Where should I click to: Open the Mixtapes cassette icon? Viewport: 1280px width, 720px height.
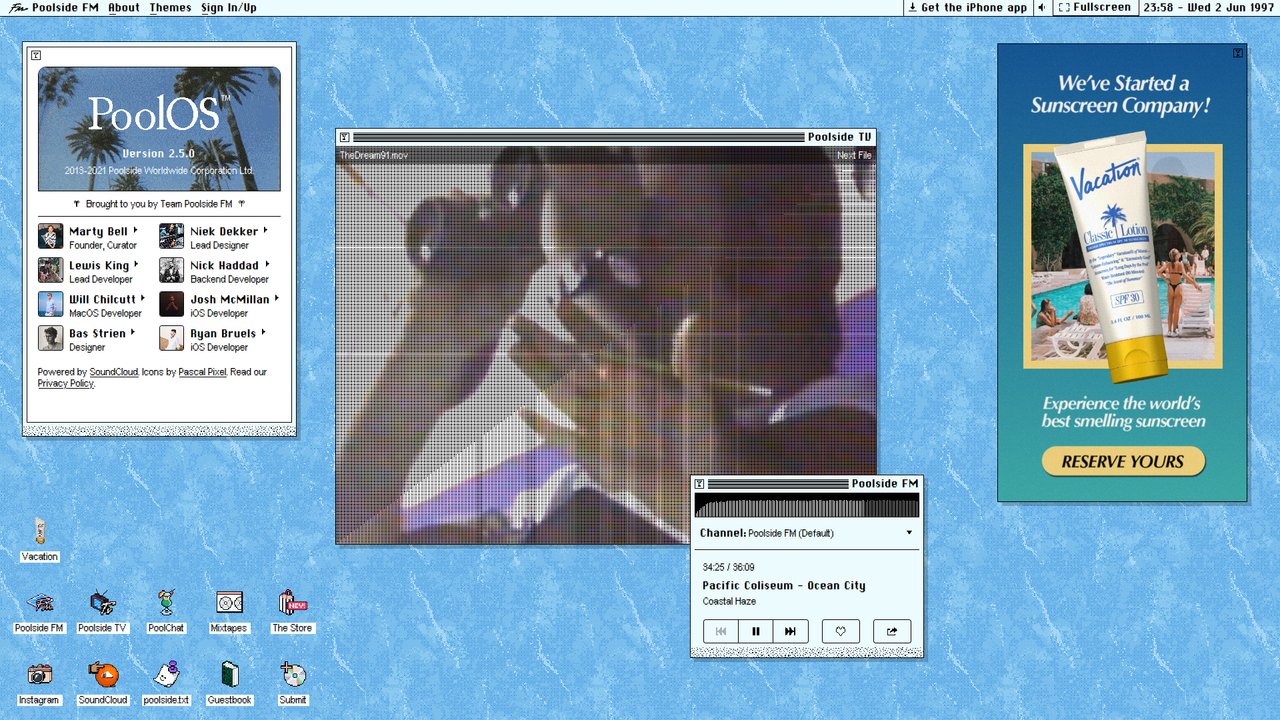tap(229, 610)
